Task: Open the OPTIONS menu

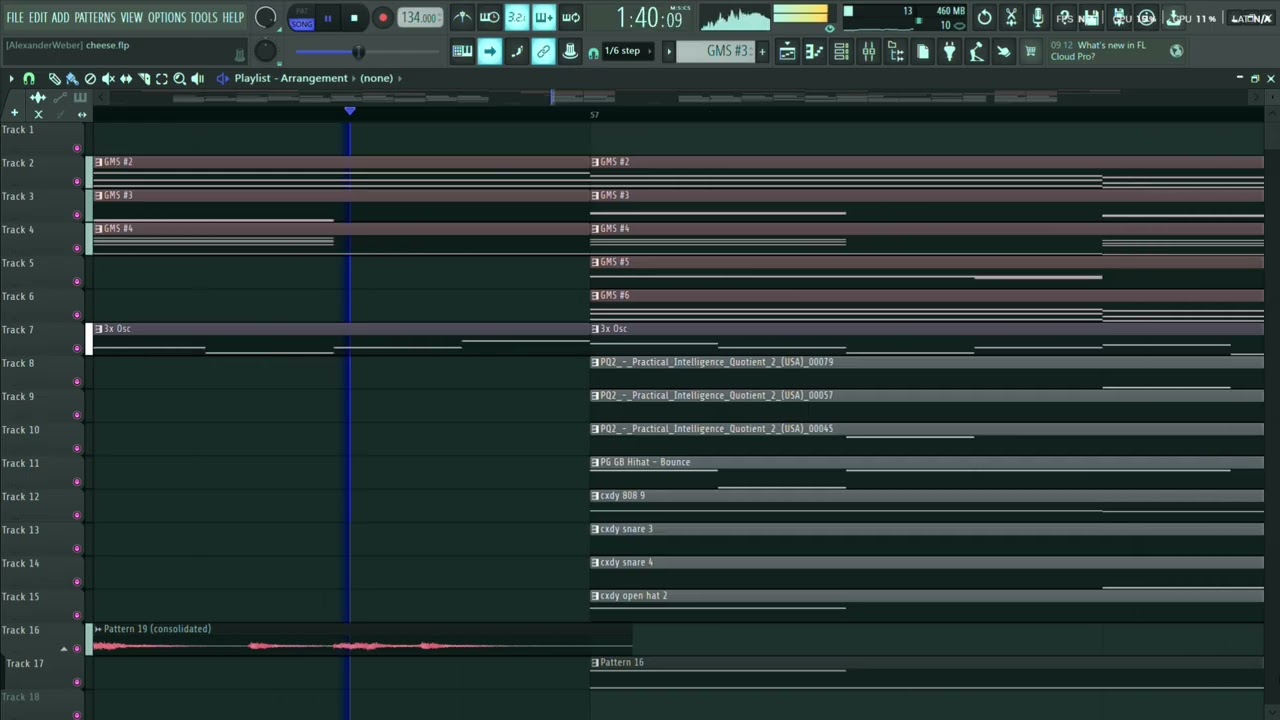Action: 167,18
